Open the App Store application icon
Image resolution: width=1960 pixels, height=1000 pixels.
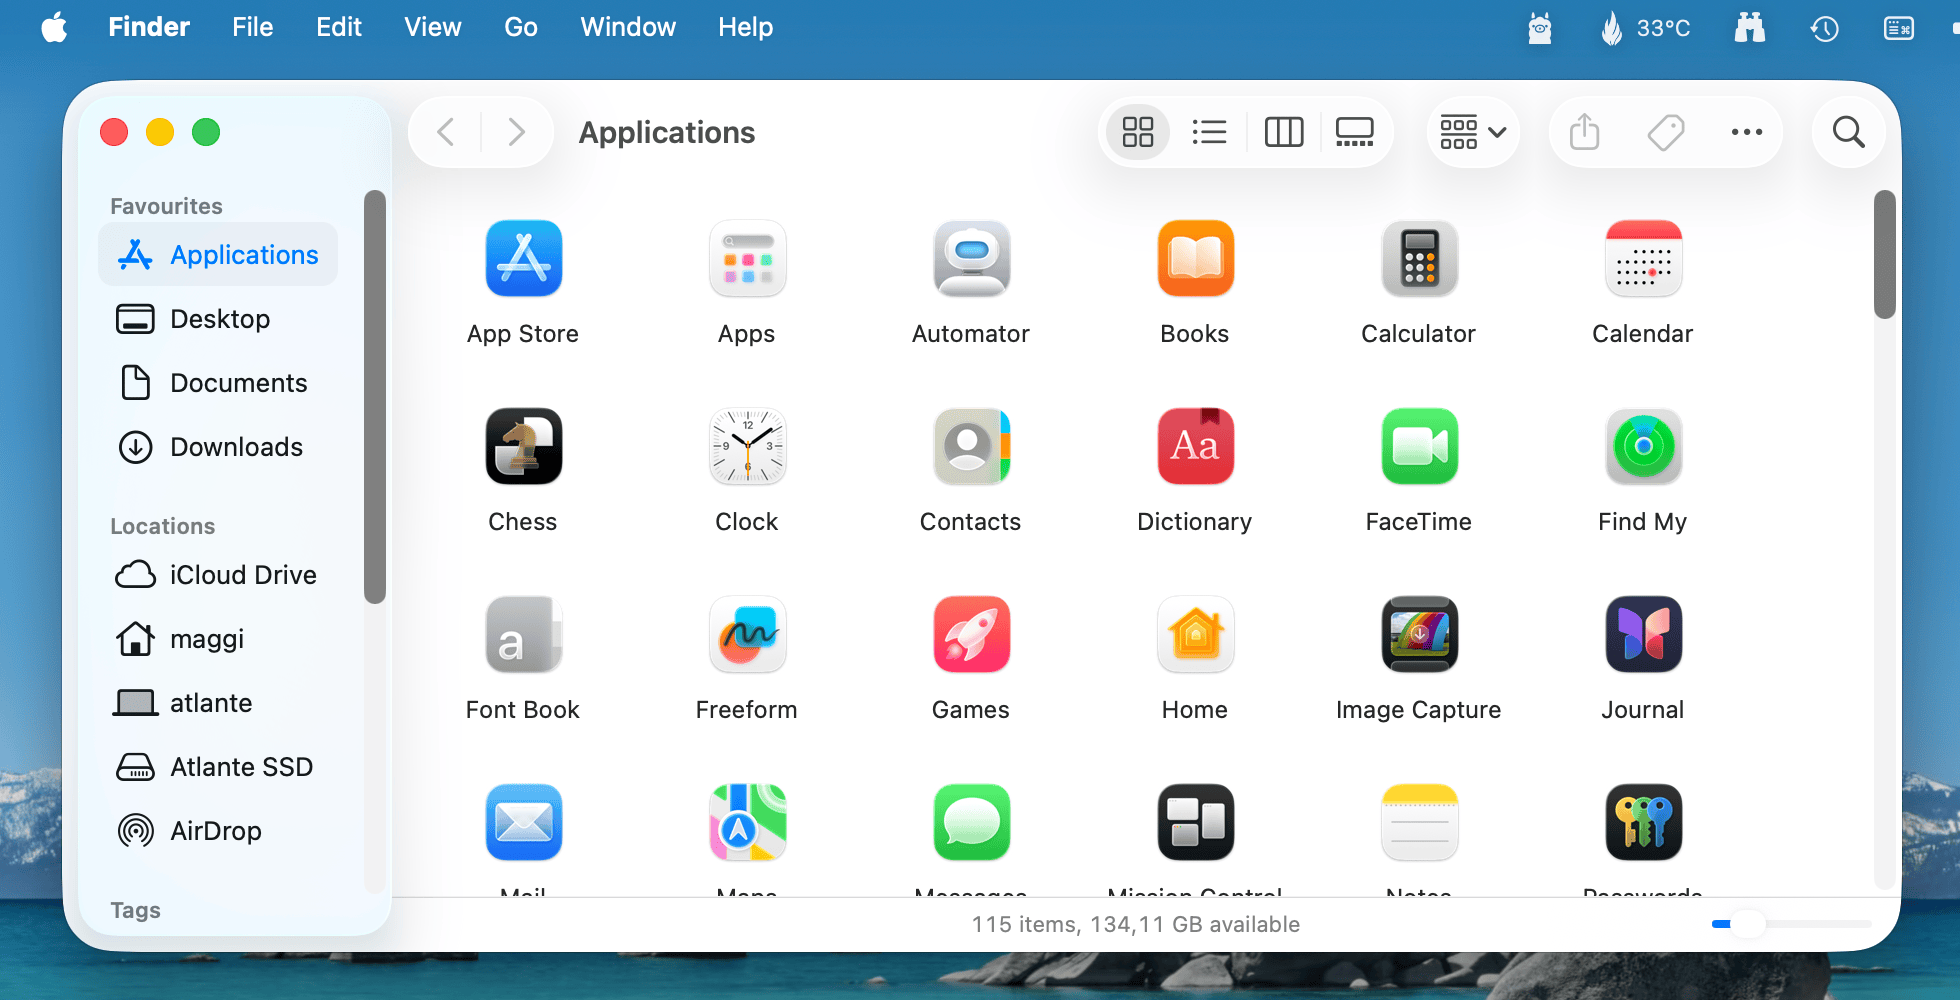tap(523, 259)
